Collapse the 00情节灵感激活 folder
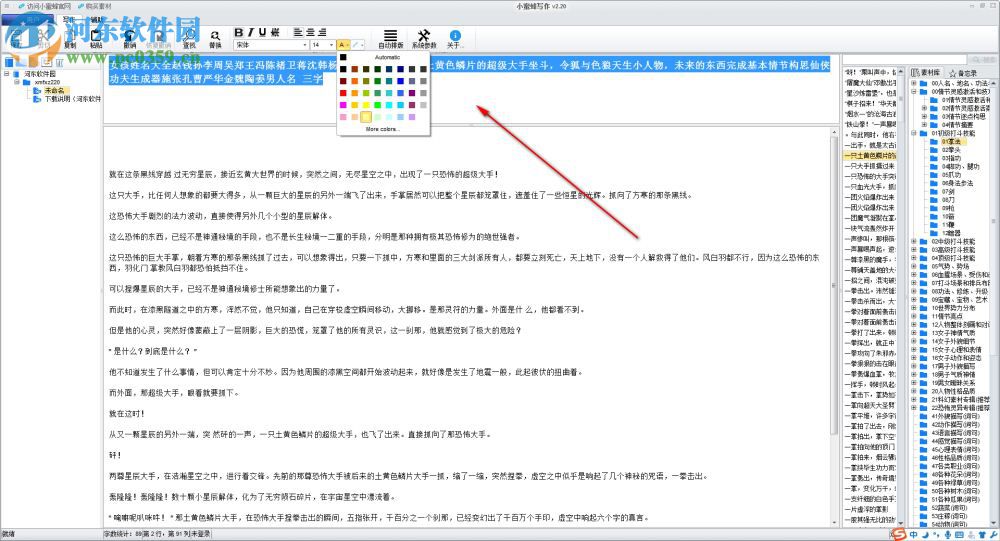 pos(914,91)
